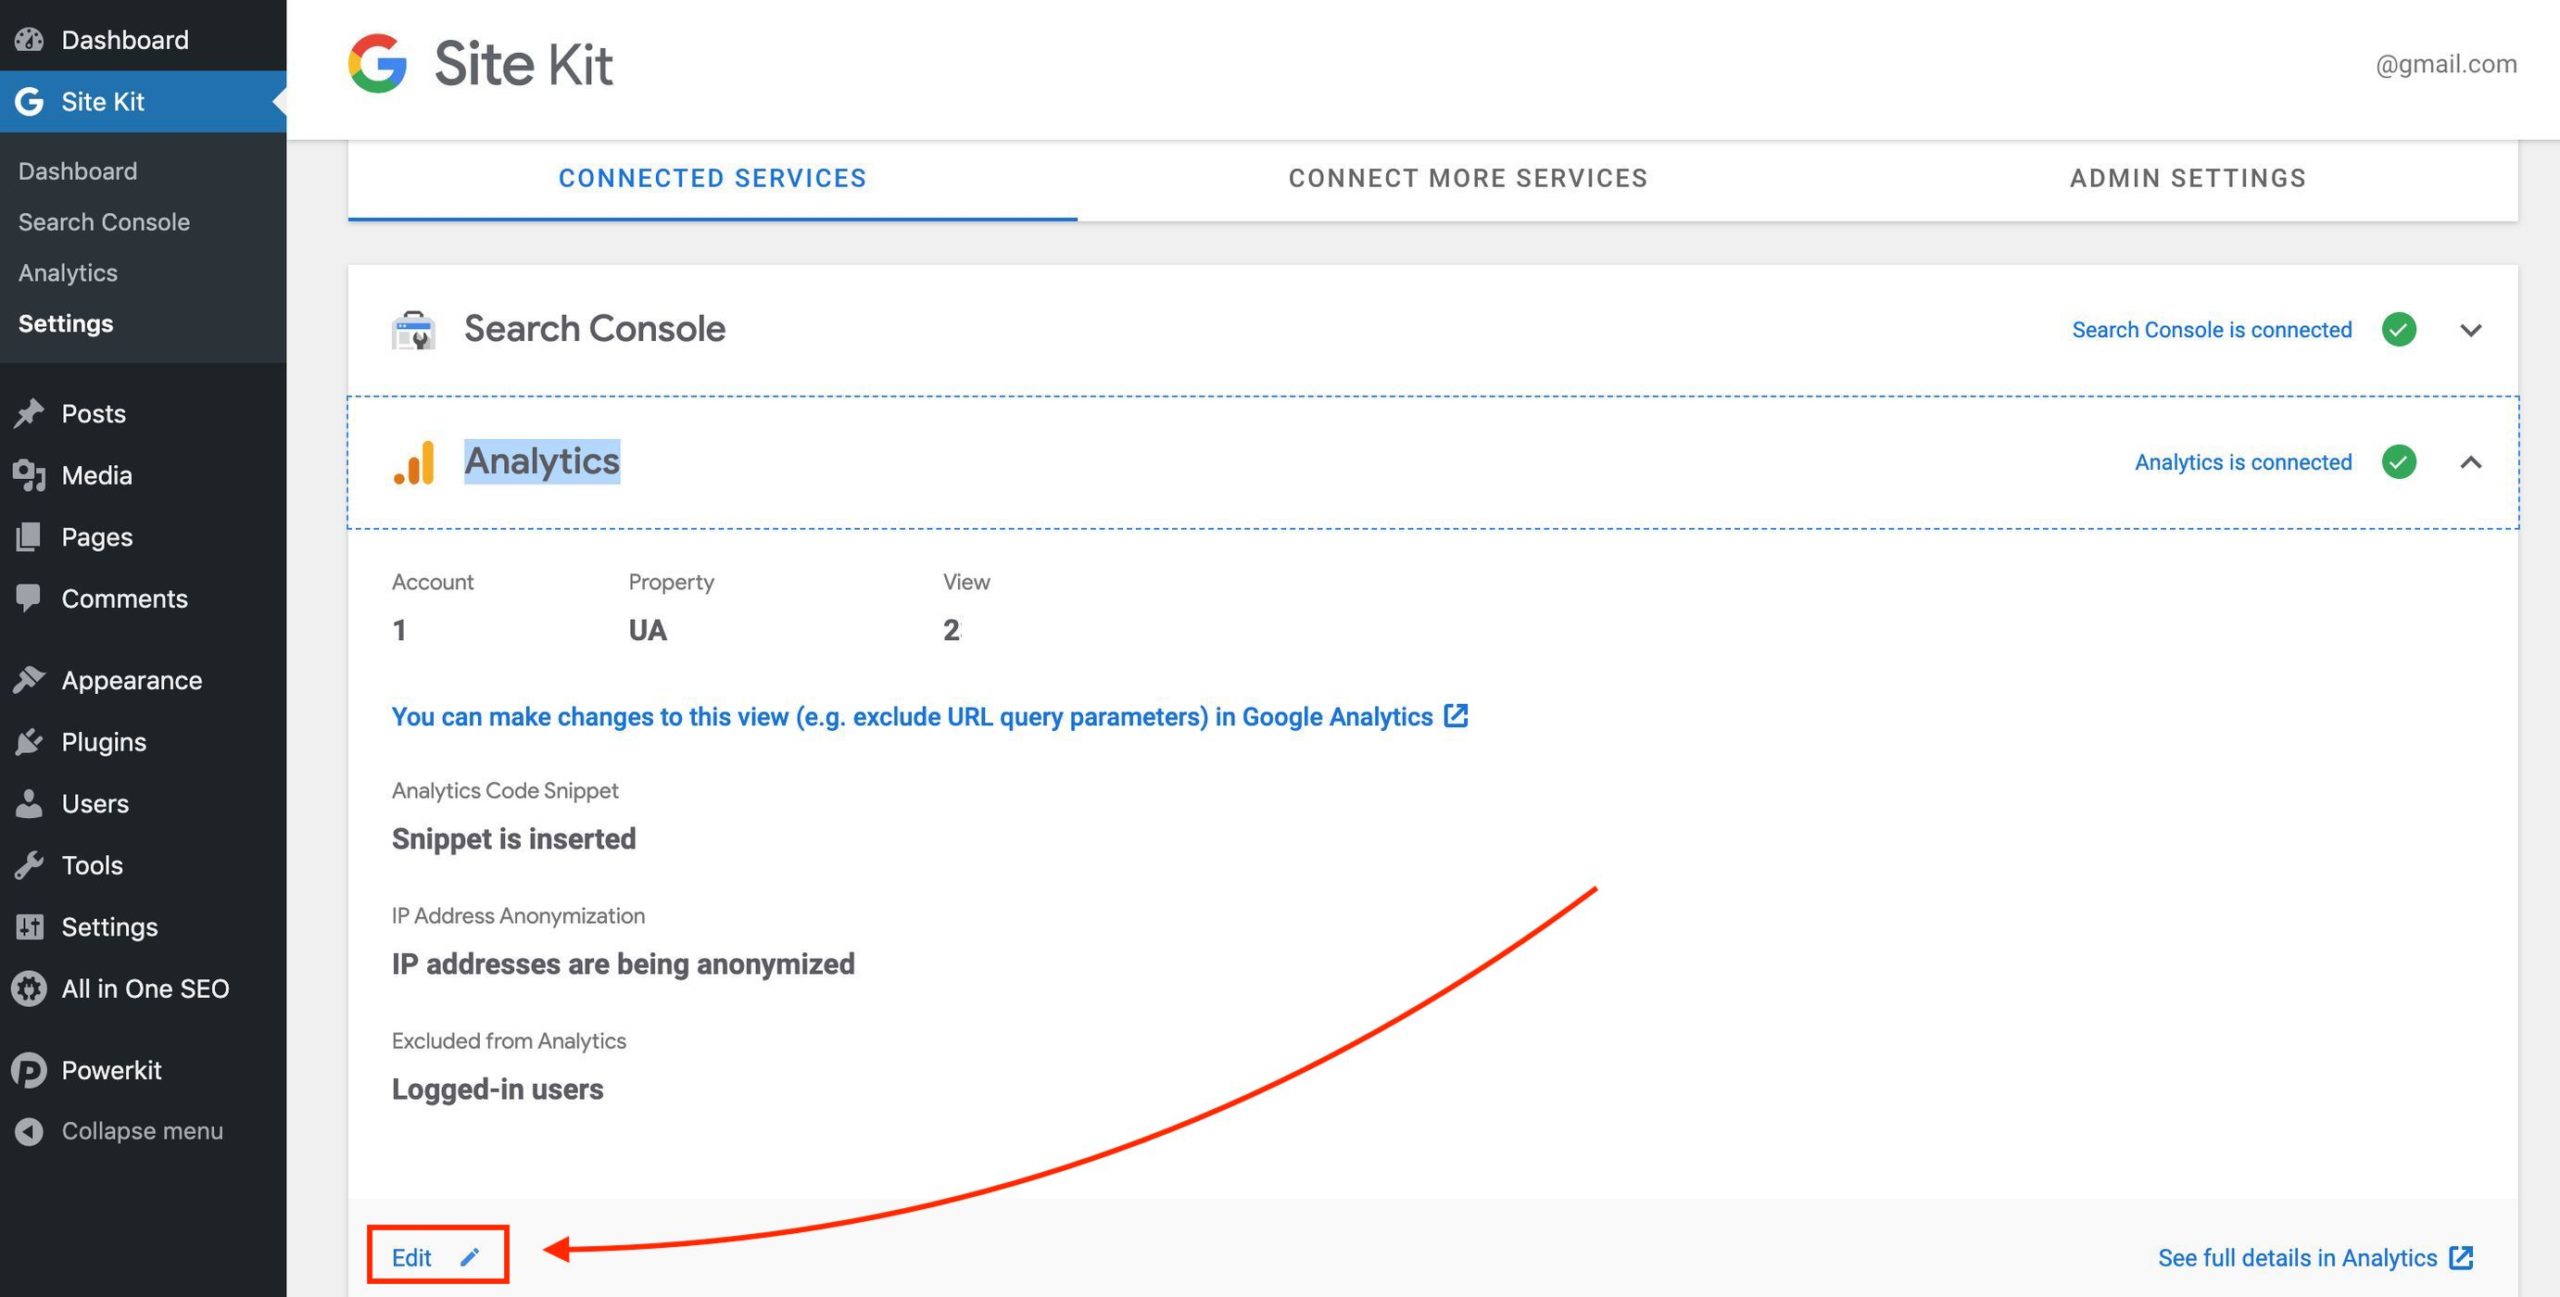2560x1297 pixels.
Task: Collapse the Analytics section chevron
Action: (2470, 462)
